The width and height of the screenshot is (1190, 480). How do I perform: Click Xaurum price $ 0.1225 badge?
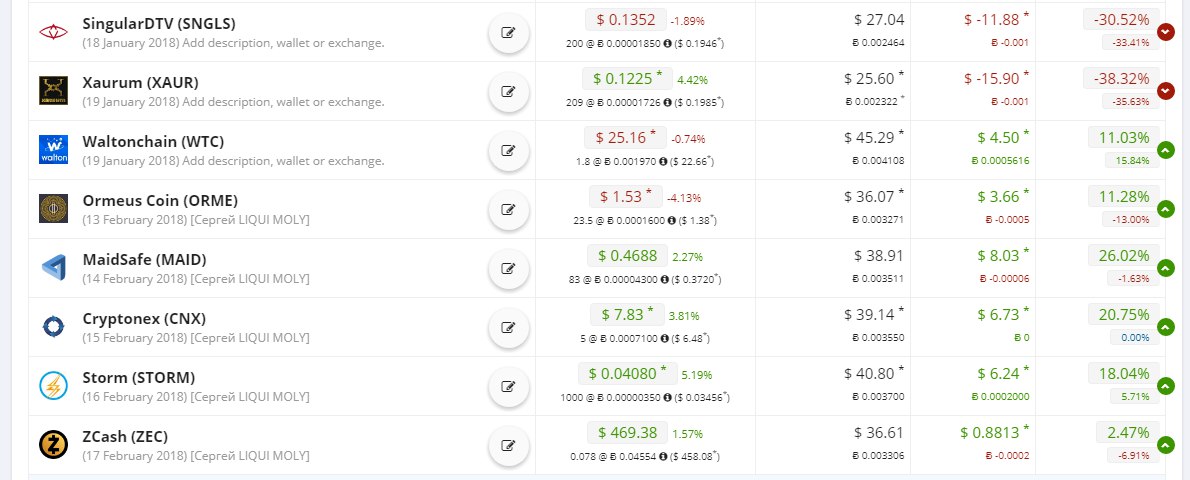tap(628, 78)
